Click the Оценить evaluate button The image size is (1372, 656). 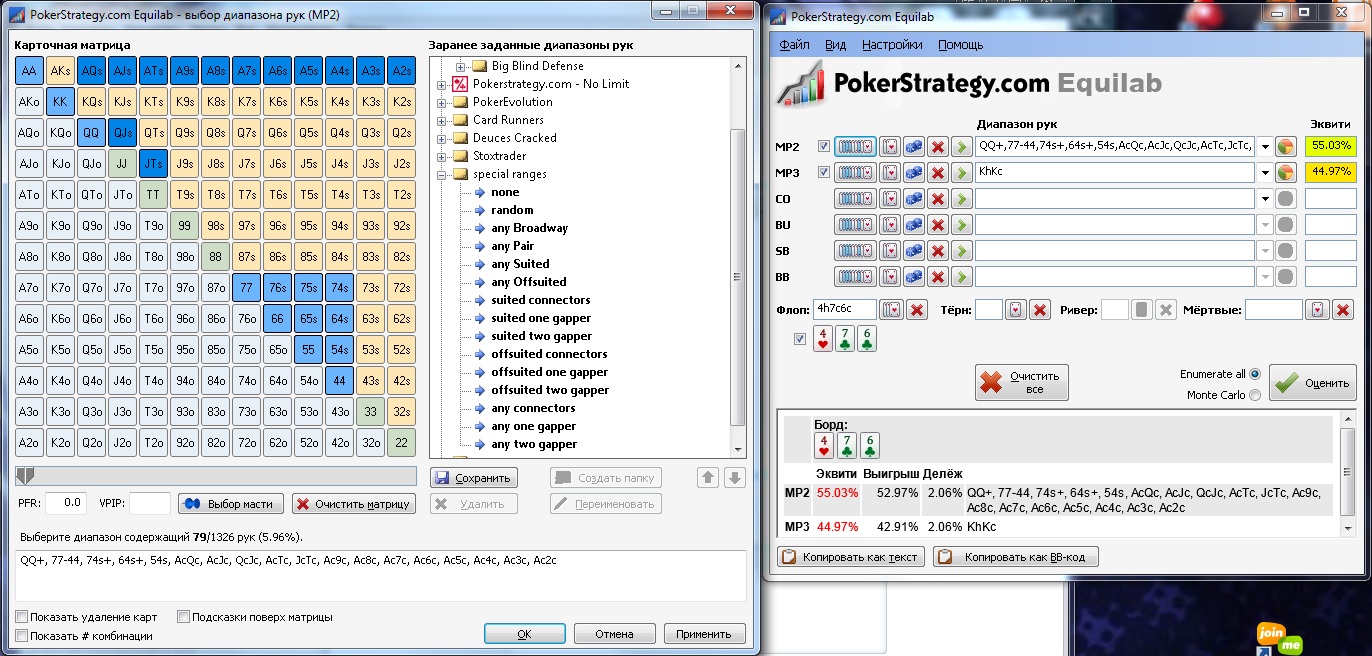pyautogui.click(x=1313, y=383)
